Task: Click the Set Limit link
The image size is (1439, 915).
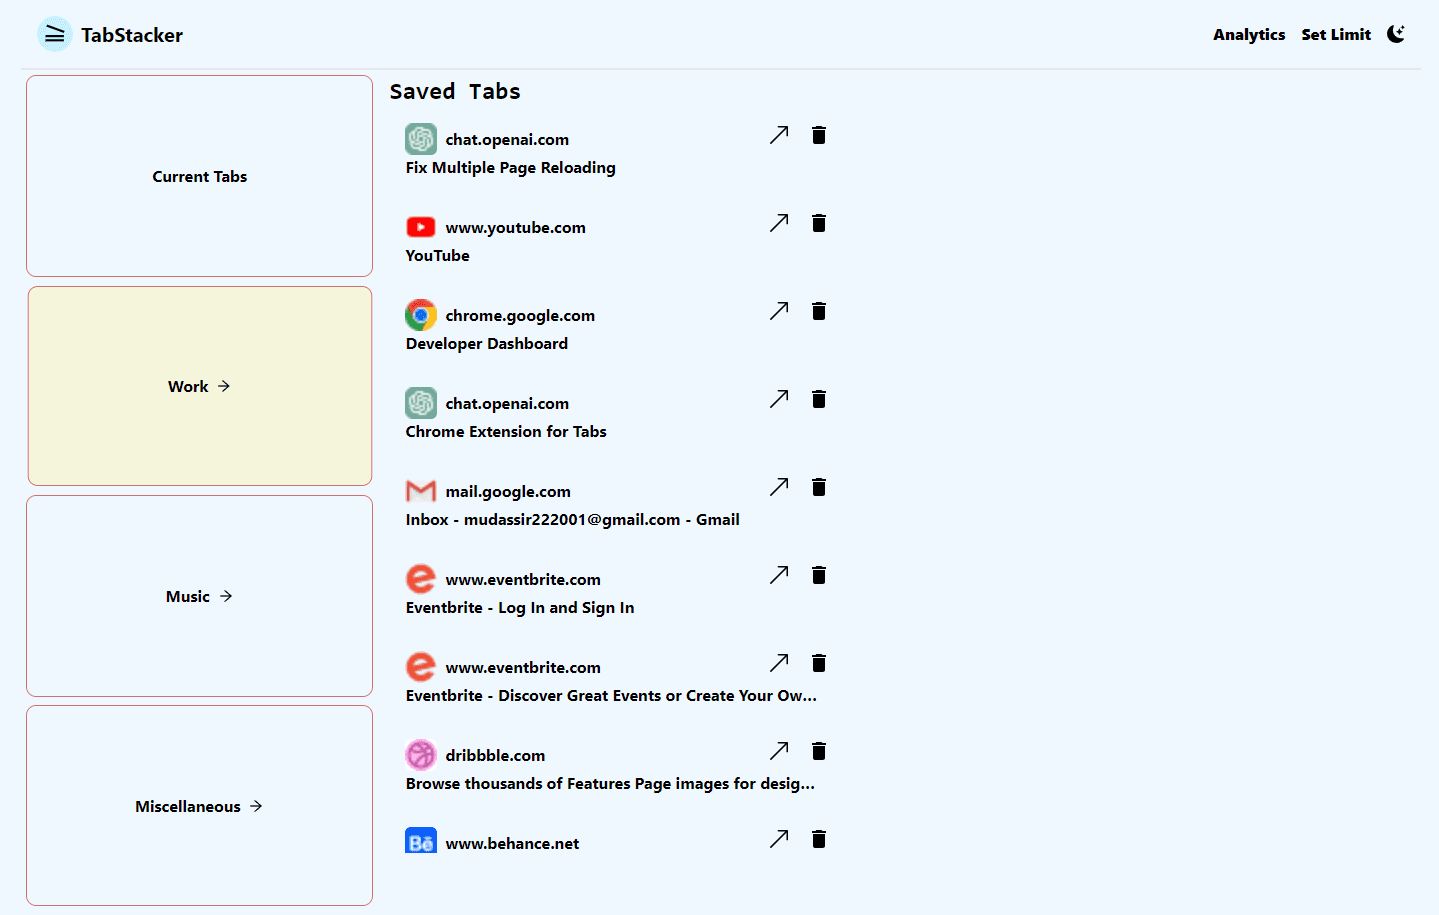Action: 1336,35
